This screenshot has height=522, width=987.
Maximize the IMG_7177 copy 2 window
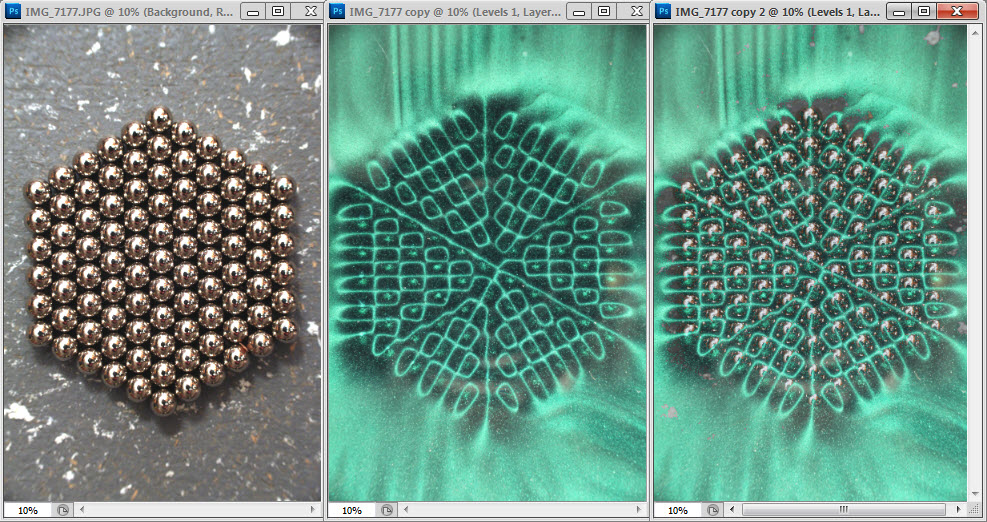[923, 11]
